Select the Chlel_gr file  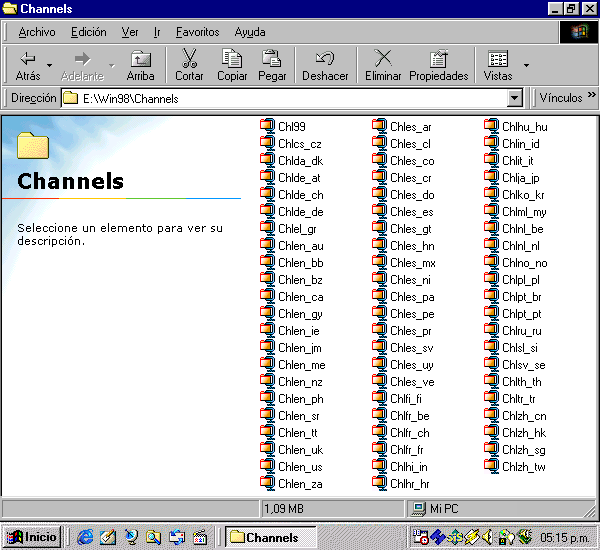[288, 228]
